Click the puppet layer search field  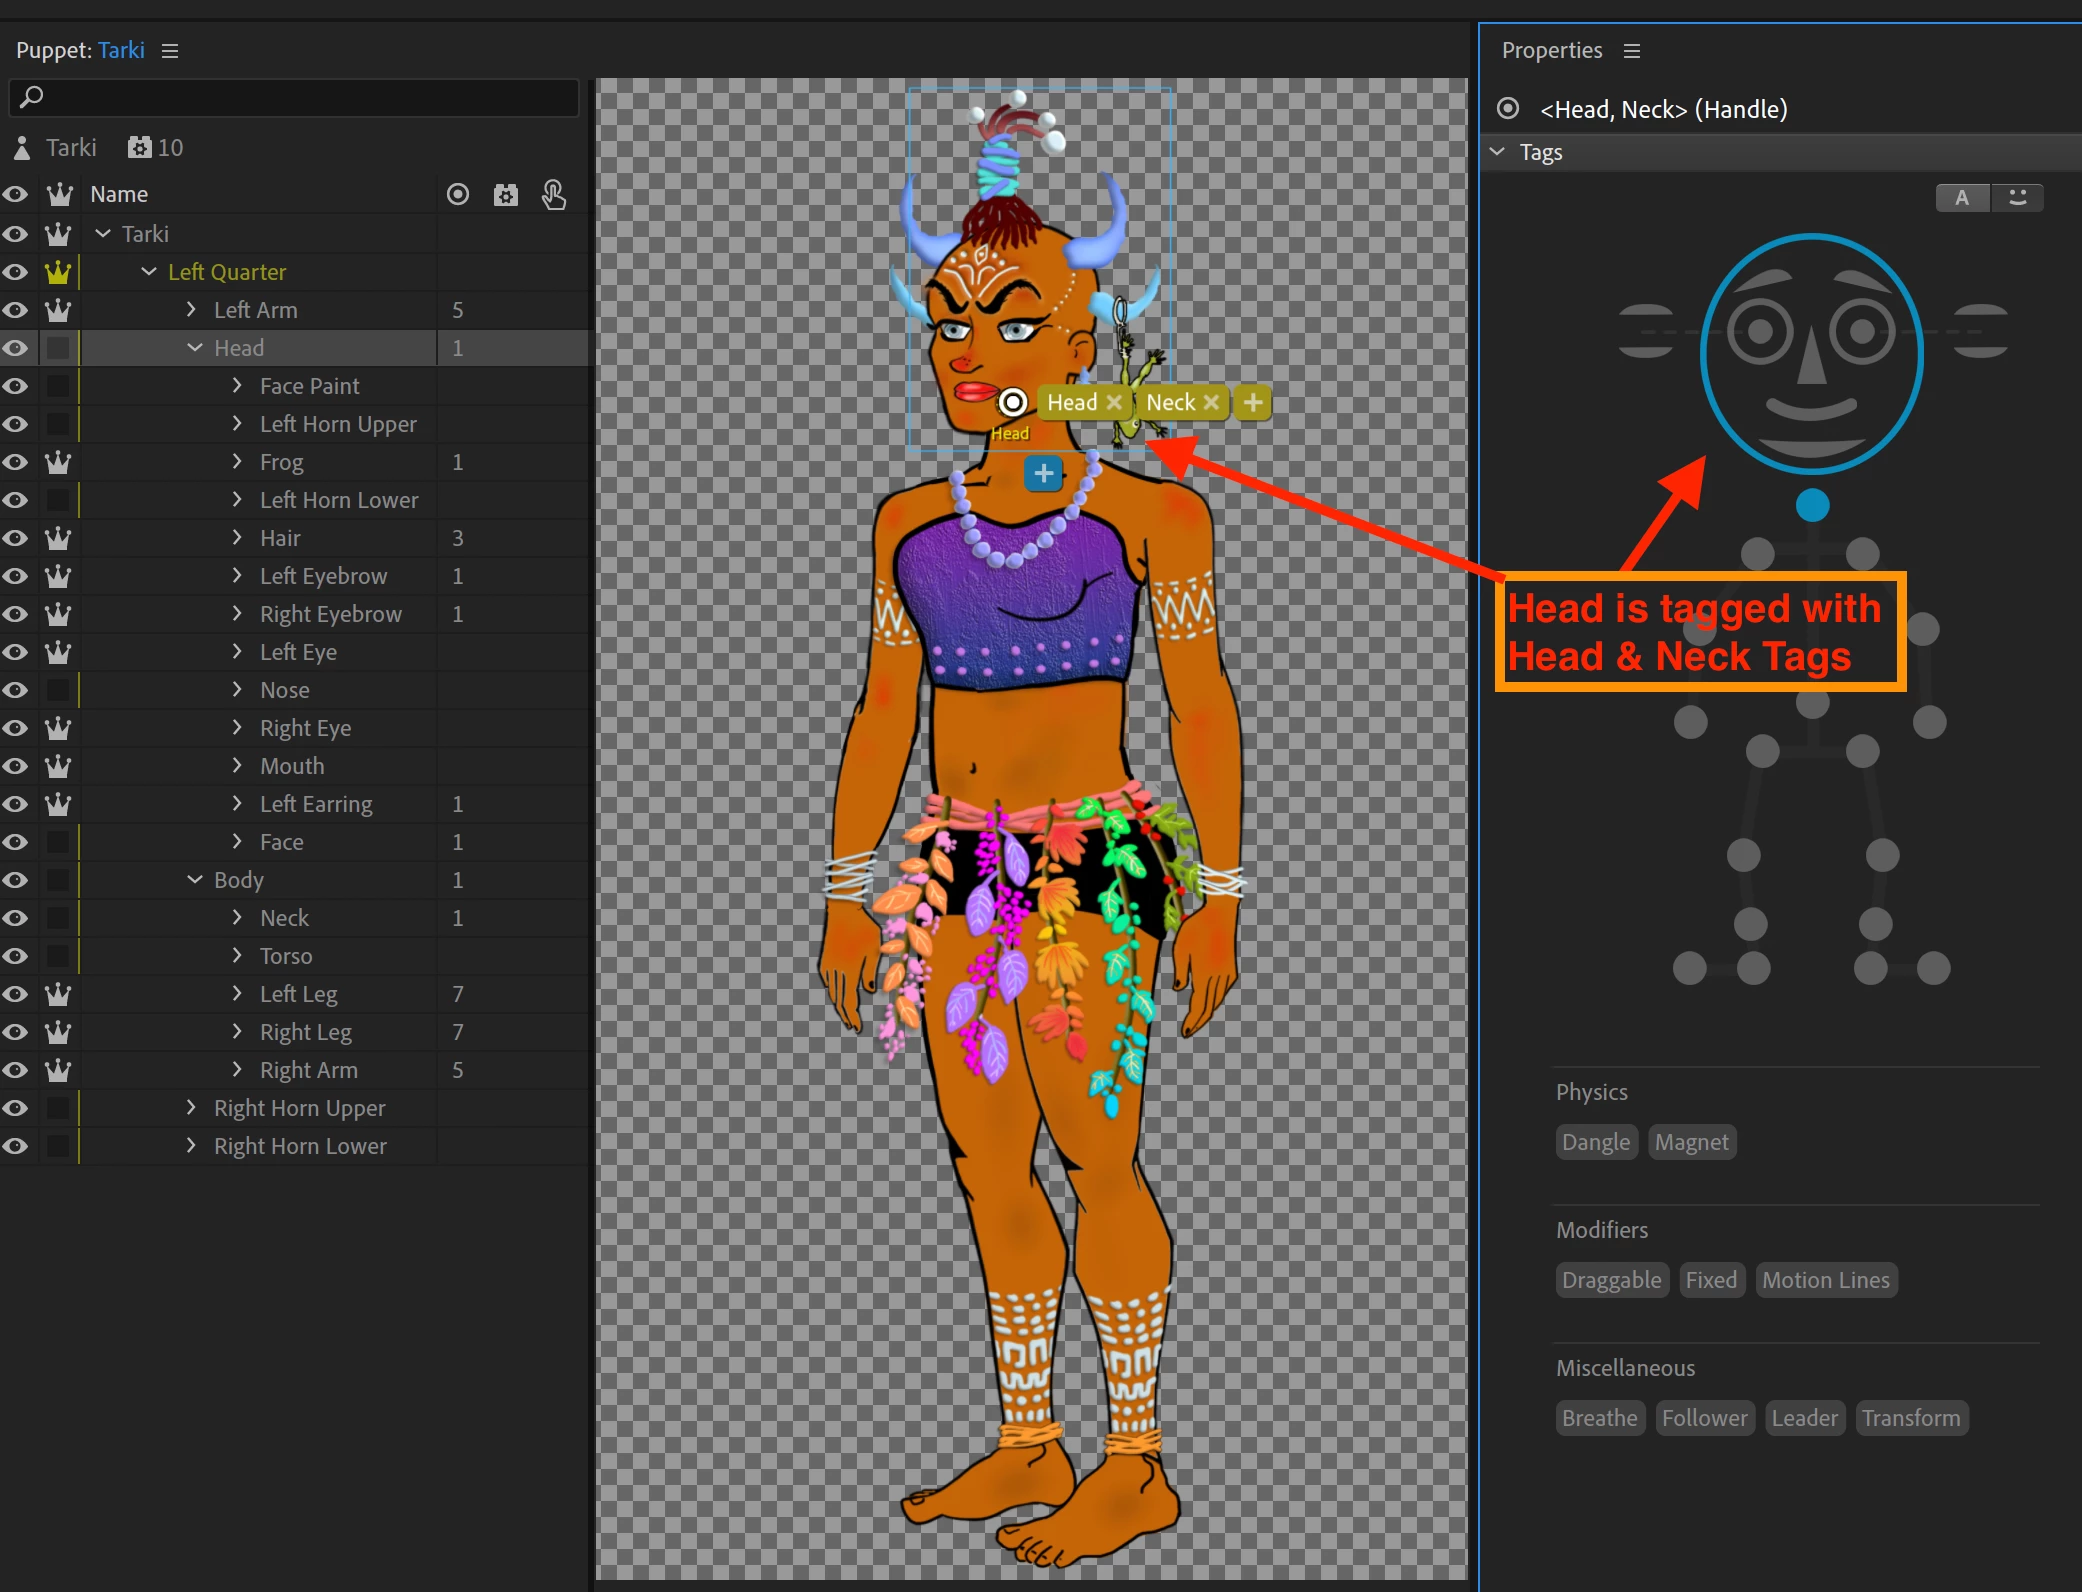(300, 97)
